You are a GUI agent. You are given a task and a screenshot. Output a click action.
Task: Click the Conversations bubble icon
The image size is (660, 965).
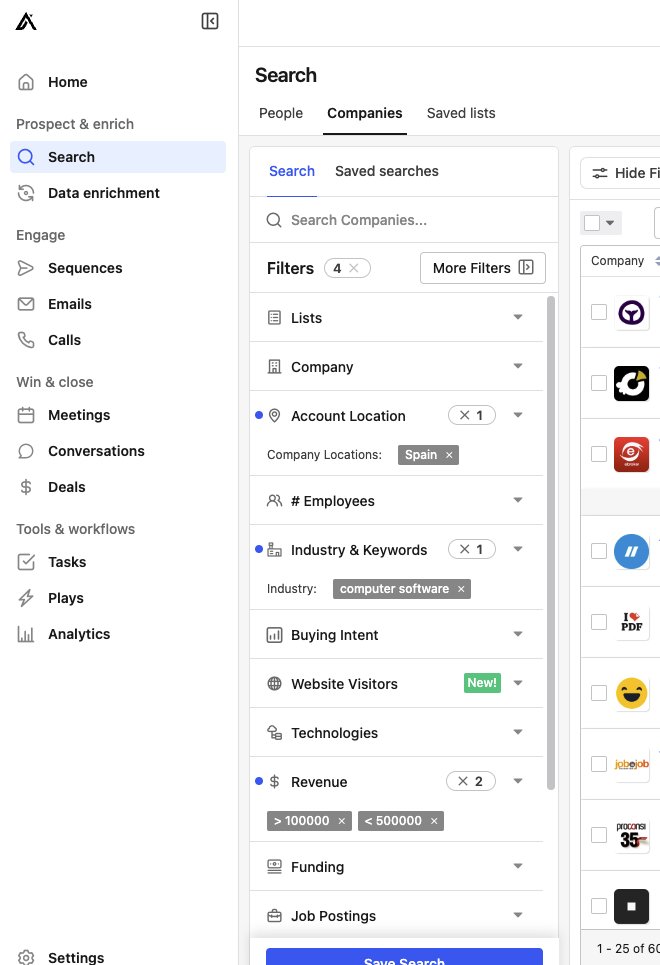coord(26,451)
